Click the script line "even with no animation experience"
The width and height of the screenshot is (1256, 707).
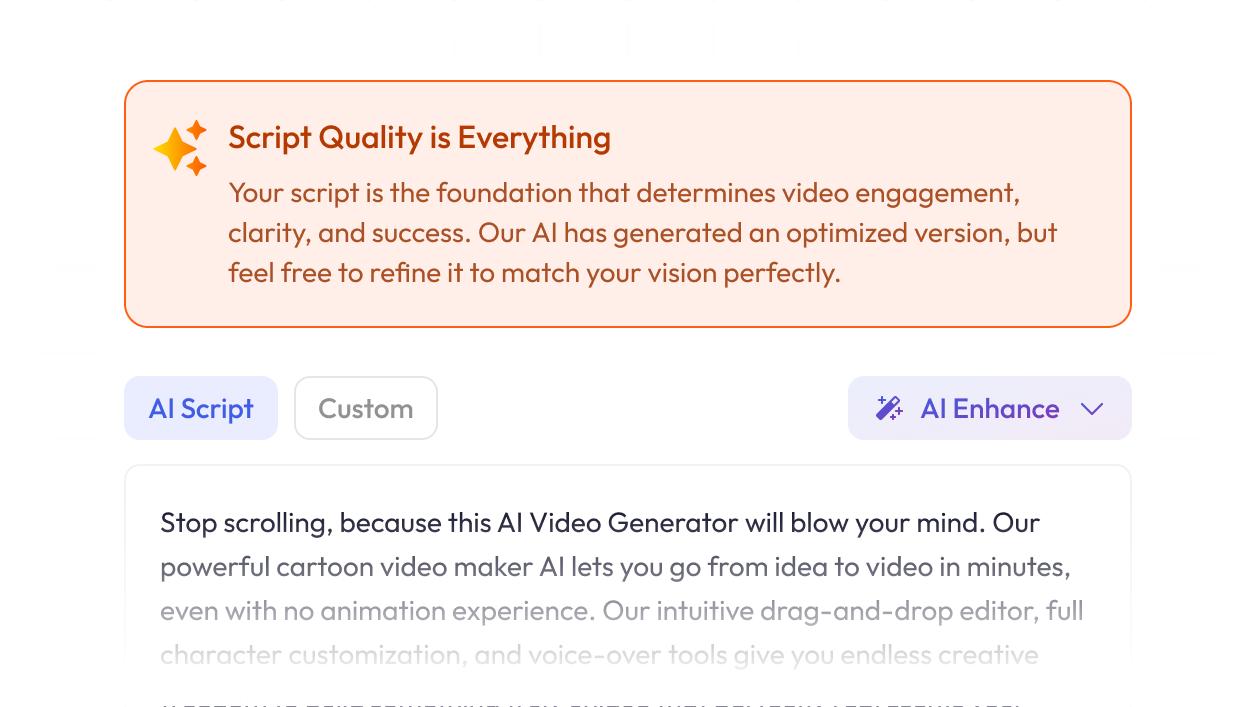pos(621,611)
